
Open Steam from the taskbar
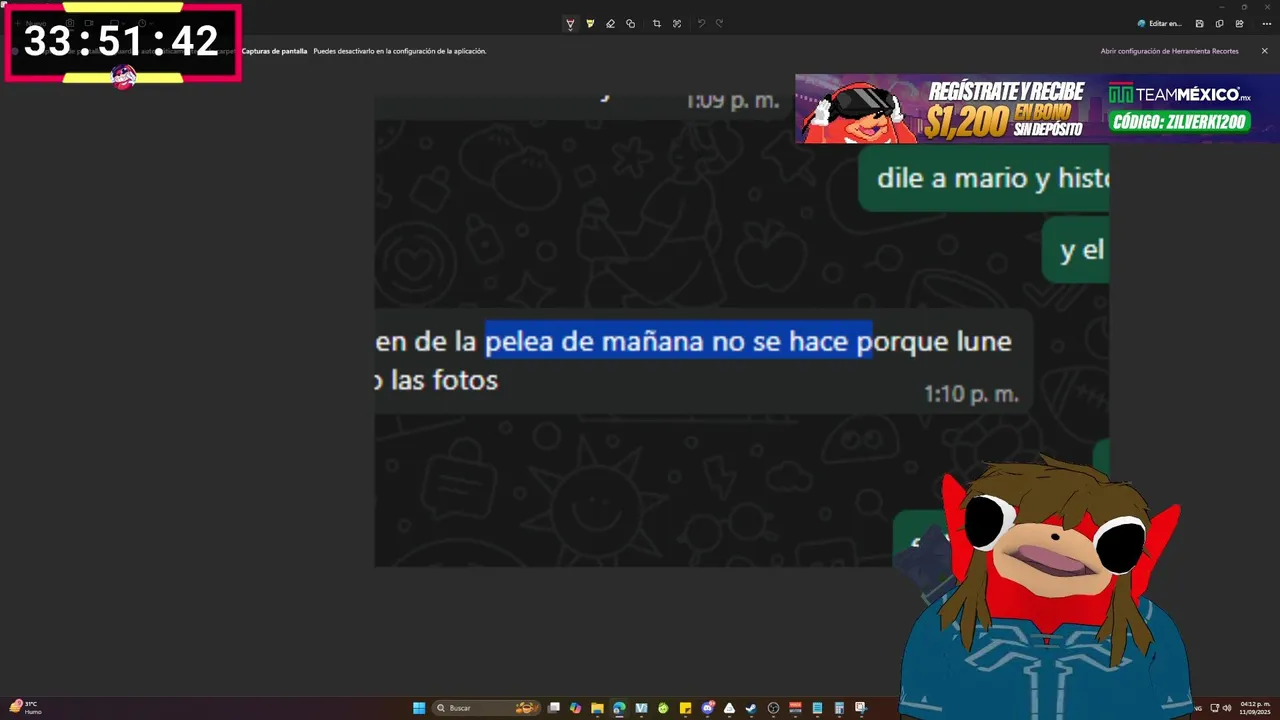tap(751, 708)
